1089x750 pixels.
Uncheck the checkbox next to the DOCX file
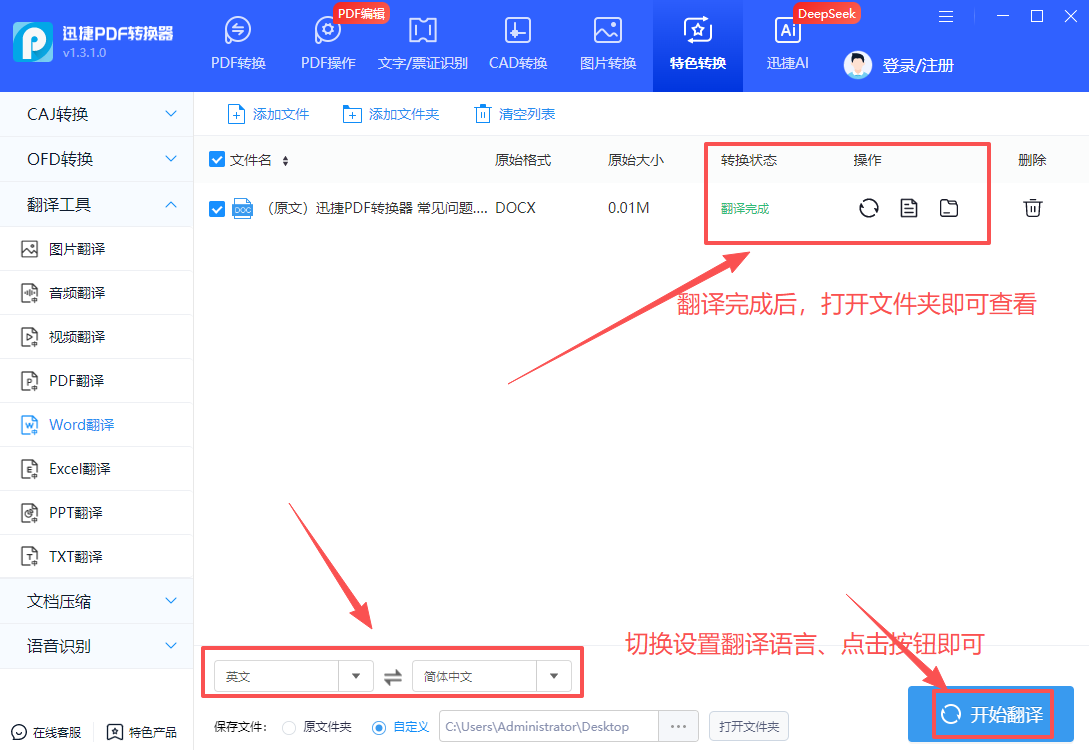click(216, 208)
